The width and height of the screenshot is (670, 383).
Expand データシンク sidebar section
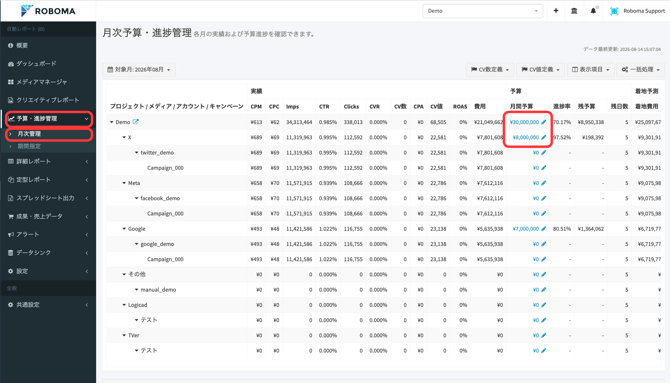point(48,253)
